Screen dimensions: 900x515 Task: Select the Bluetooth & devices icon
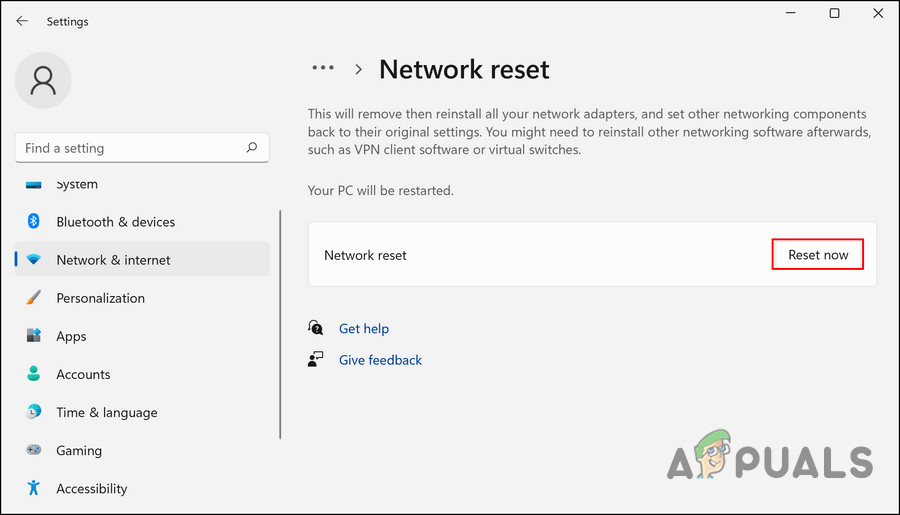point(34,222)
